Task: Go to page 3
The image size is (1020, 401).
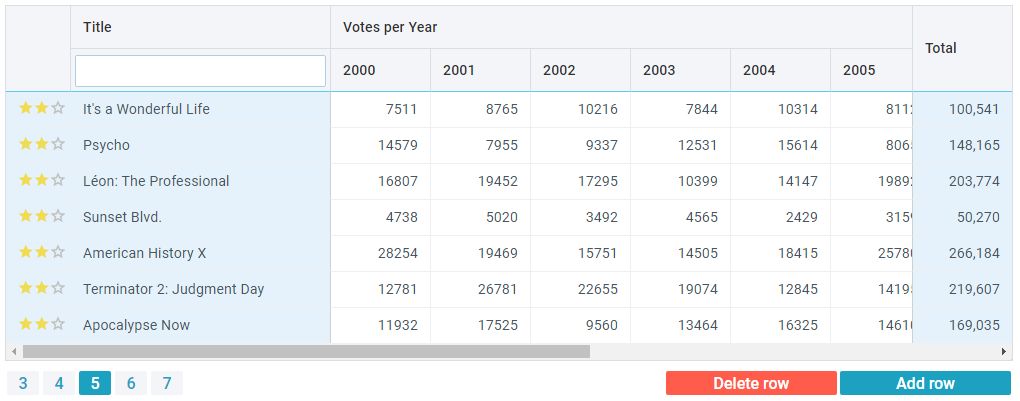Action: click(x=23, y=383)
